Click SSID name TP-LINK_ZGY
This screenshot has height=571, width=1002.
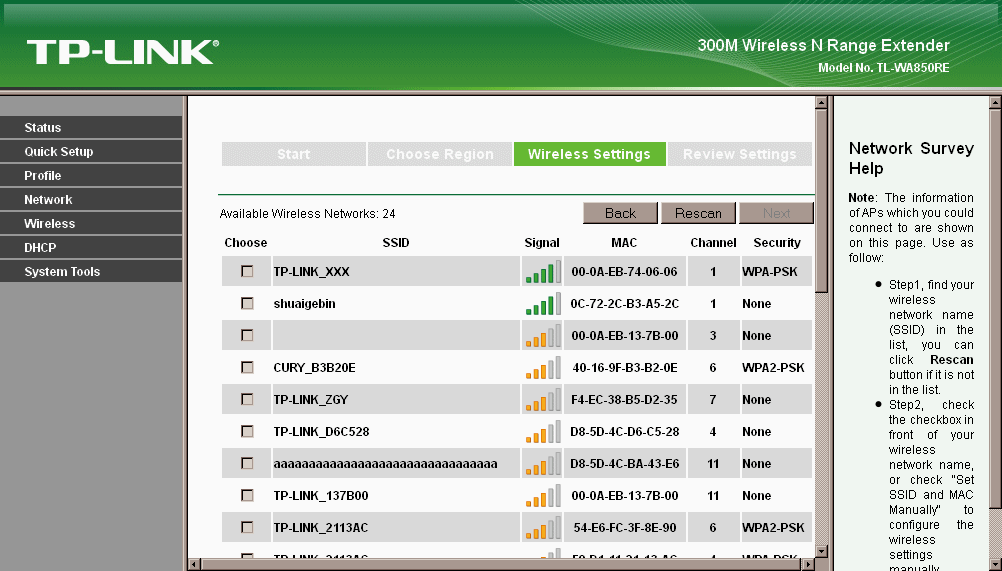click(x=311, y=399)
